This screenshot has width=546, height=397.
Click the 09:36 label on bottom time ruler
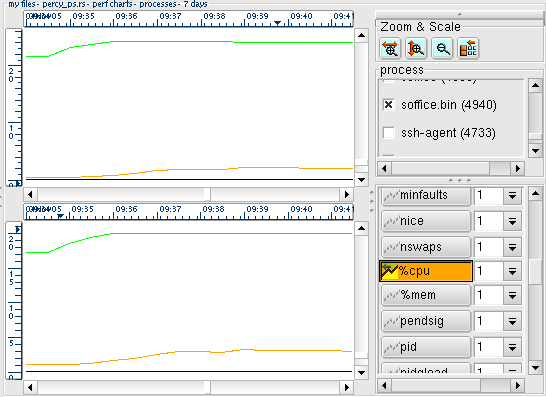(x=126, y=209)
